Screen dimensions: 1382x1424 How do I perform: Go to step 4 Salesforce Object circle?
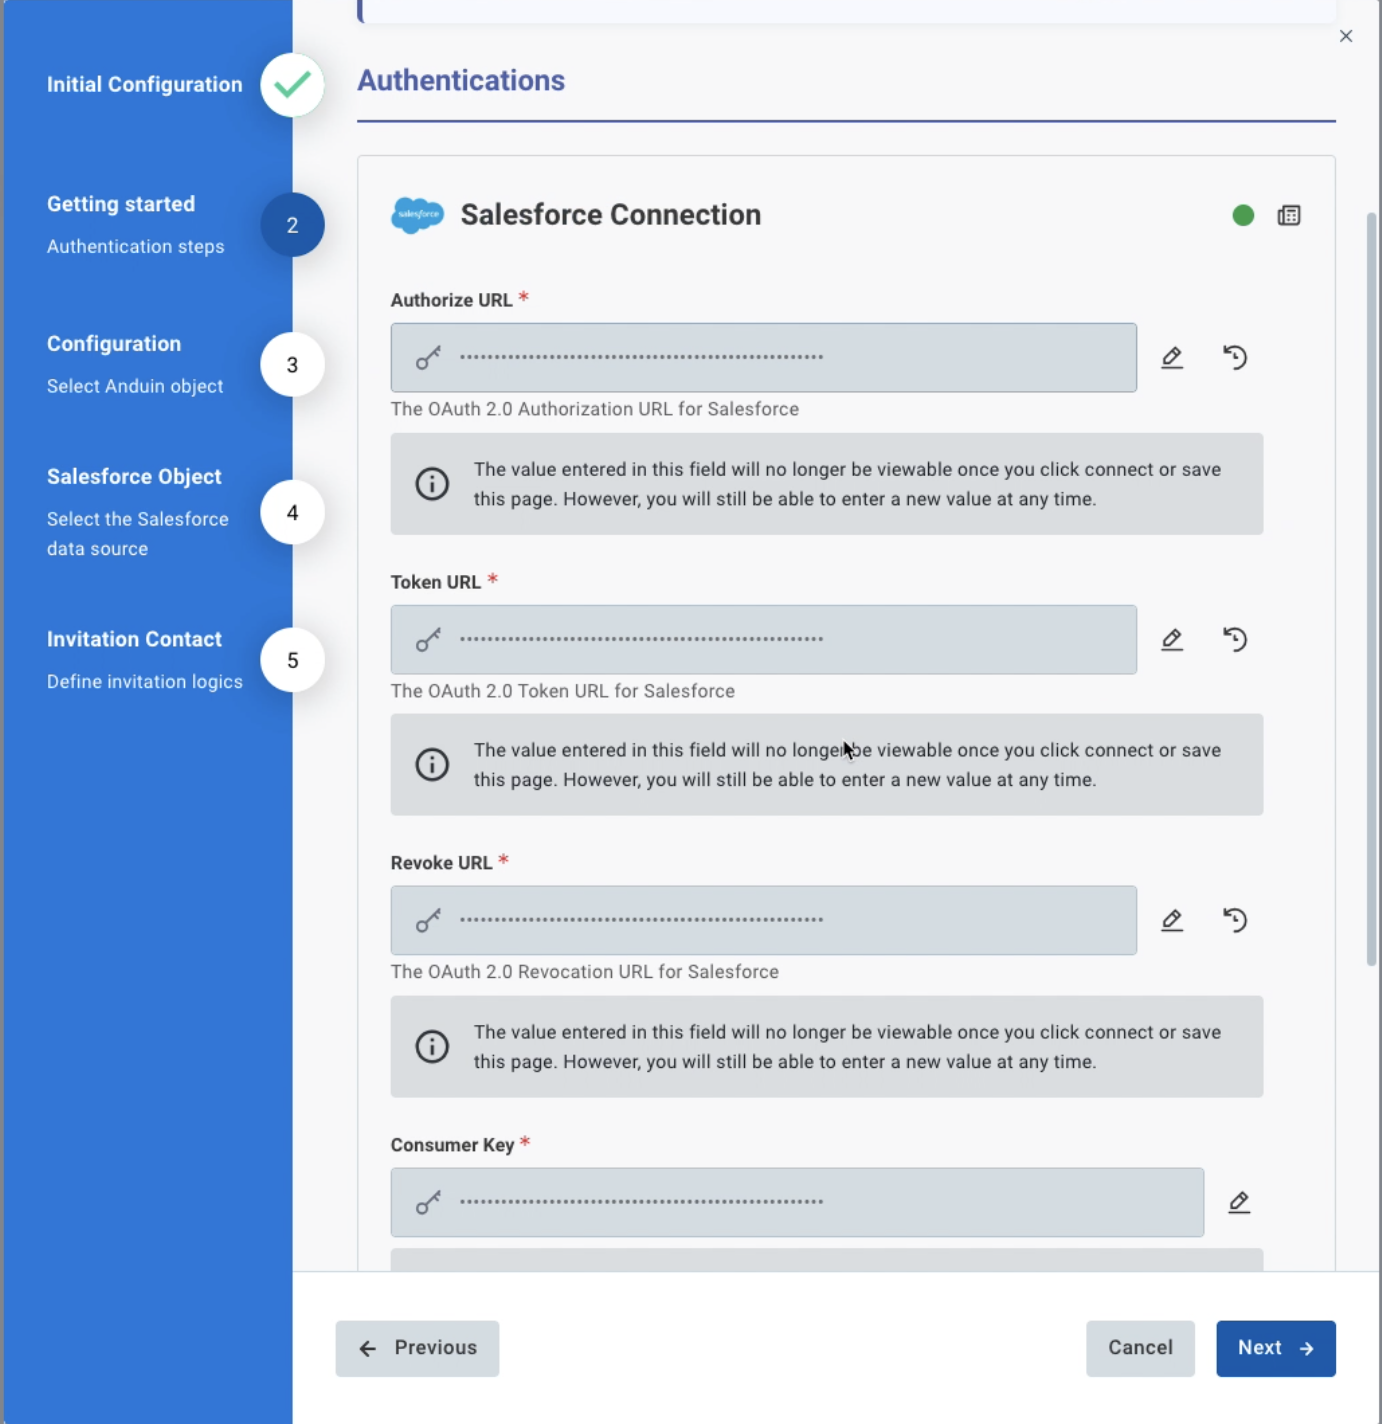[292, 513]
